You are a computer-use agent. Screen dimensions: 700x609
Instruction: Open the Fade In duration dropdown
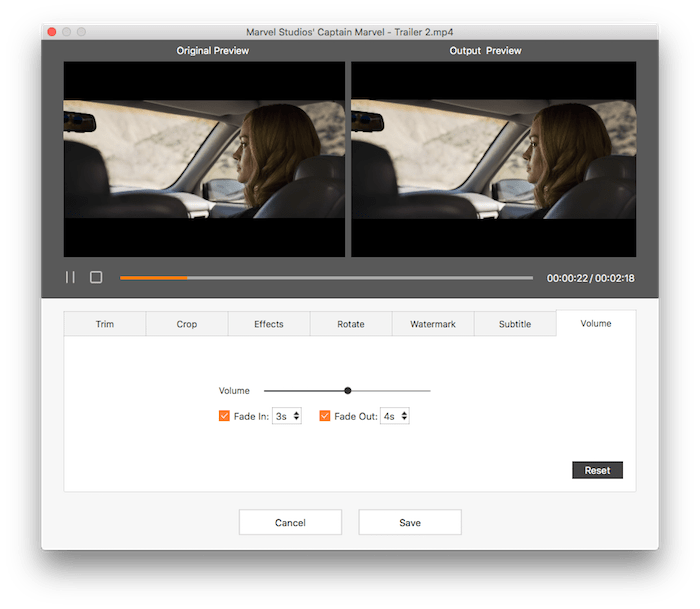(287, 416)
